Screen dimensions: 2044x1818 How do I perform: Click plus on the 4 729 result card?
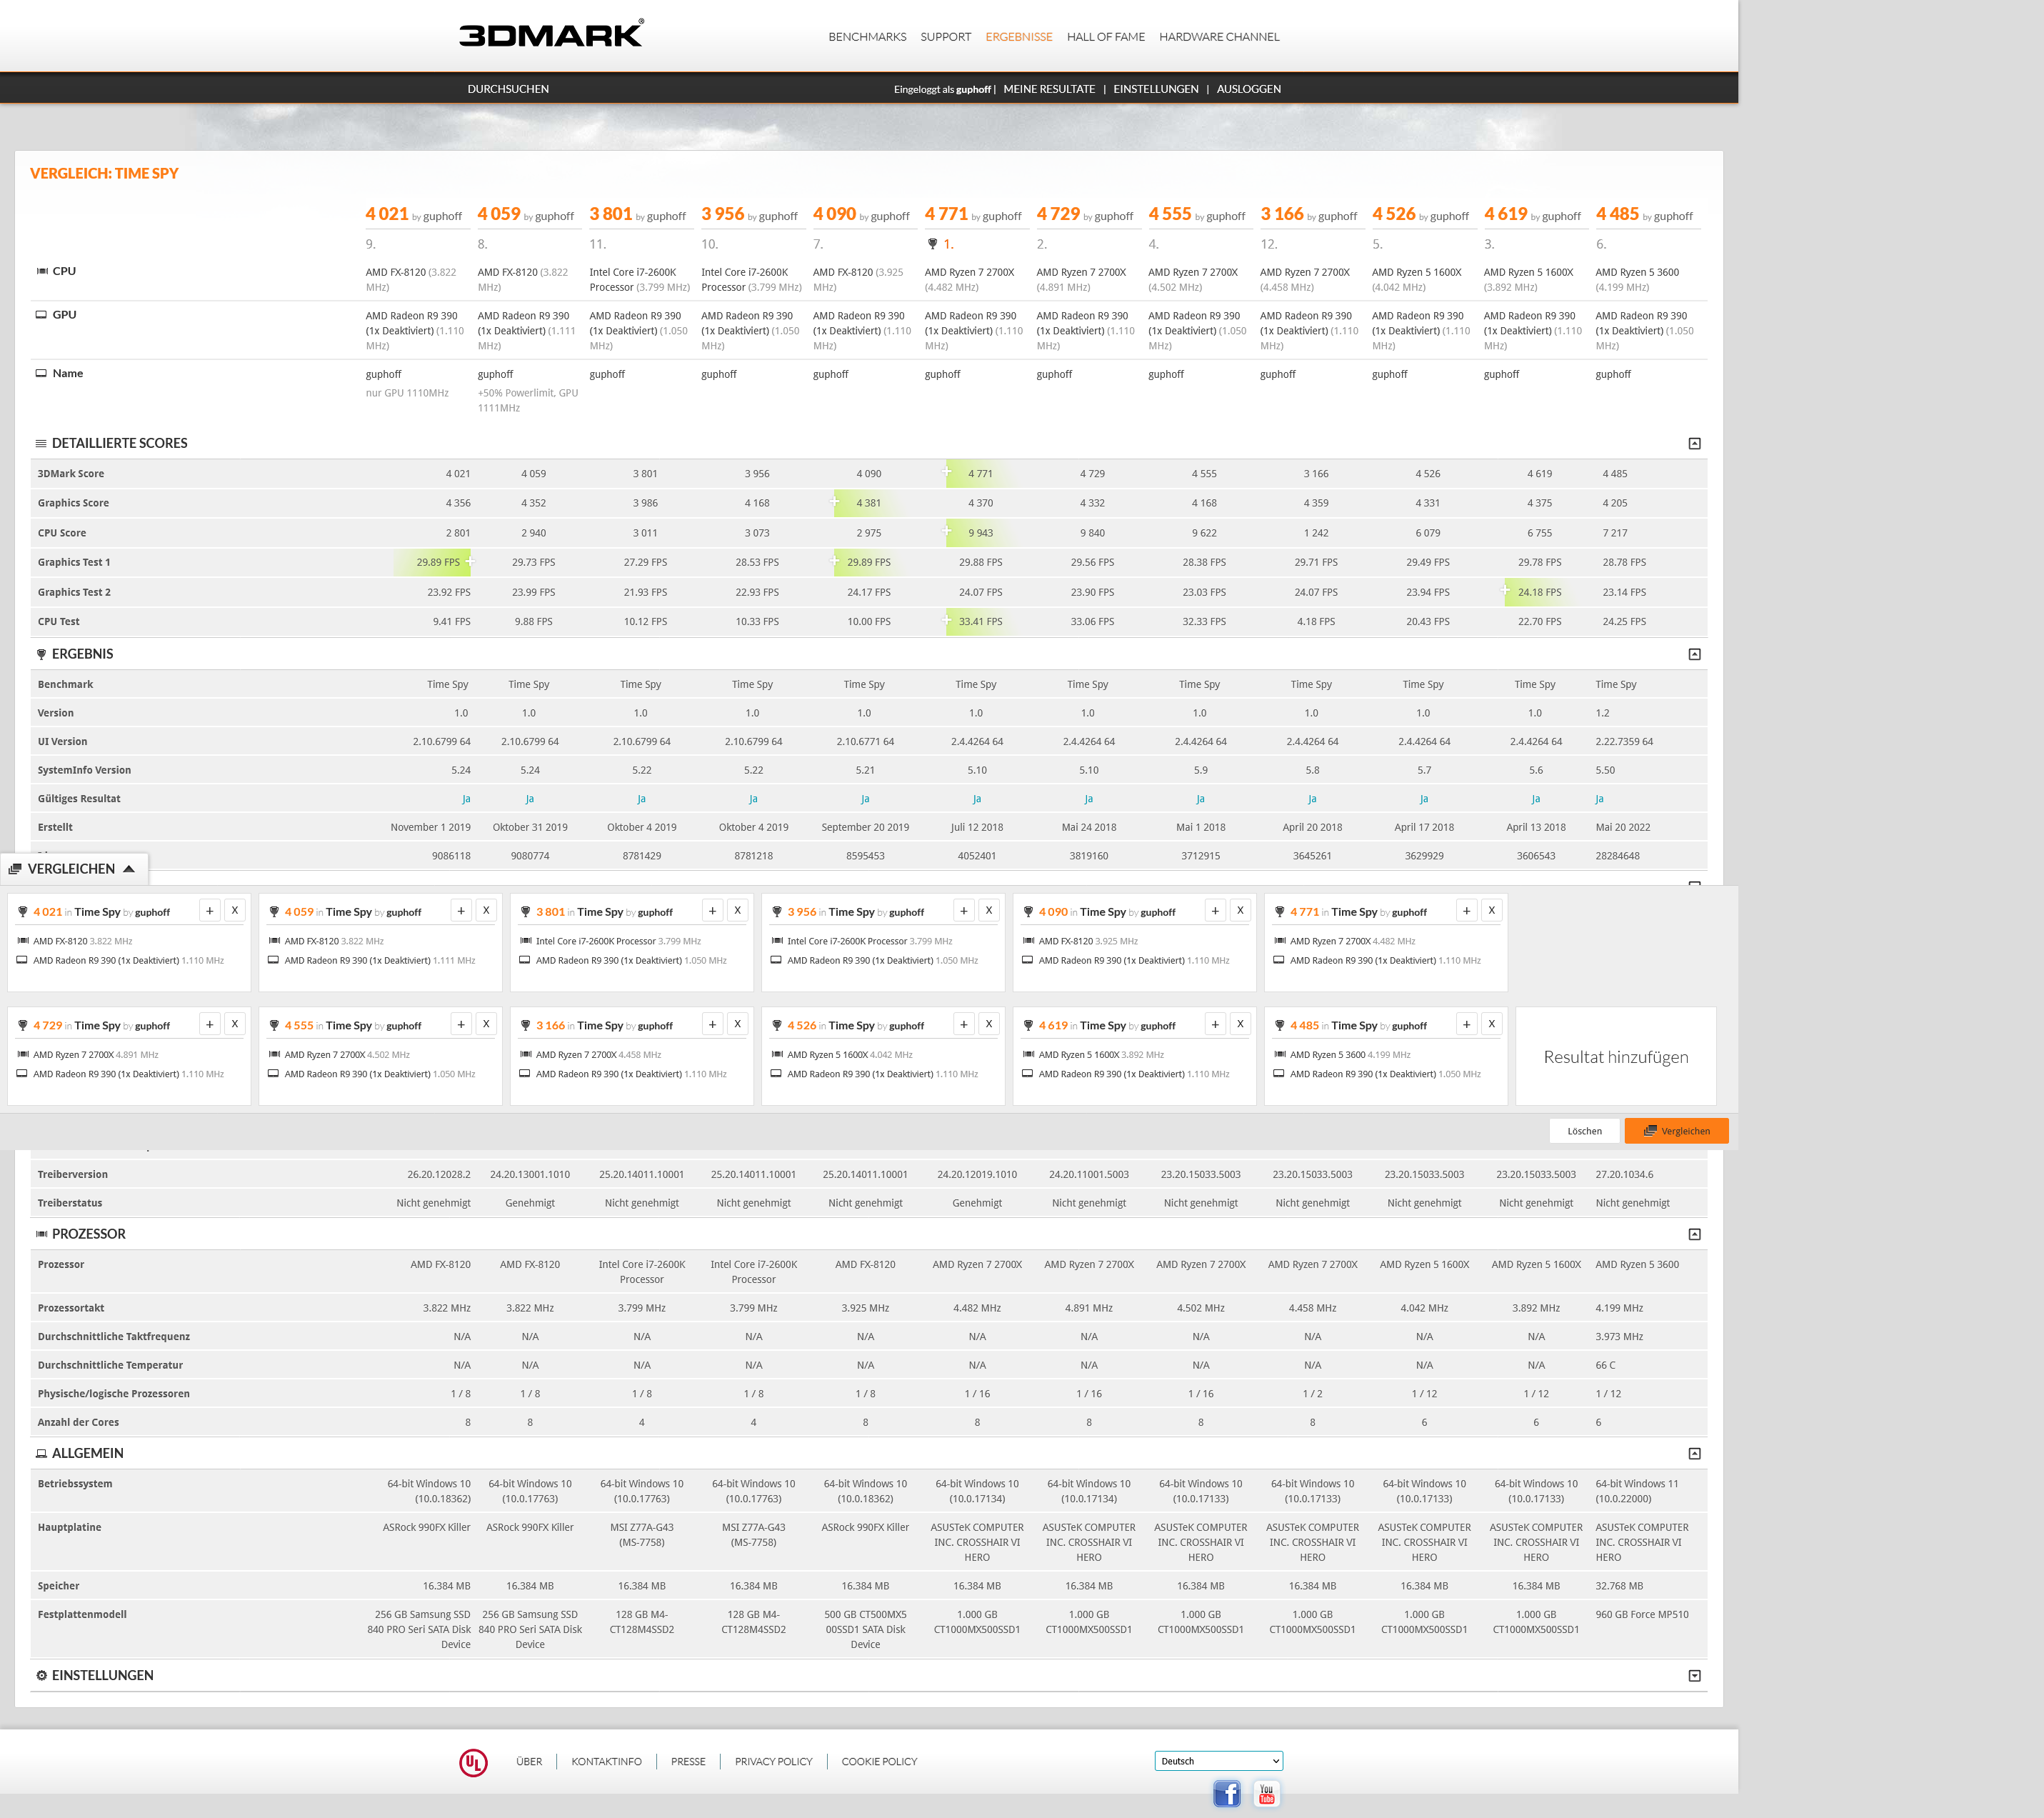(x=210, y=1025)
